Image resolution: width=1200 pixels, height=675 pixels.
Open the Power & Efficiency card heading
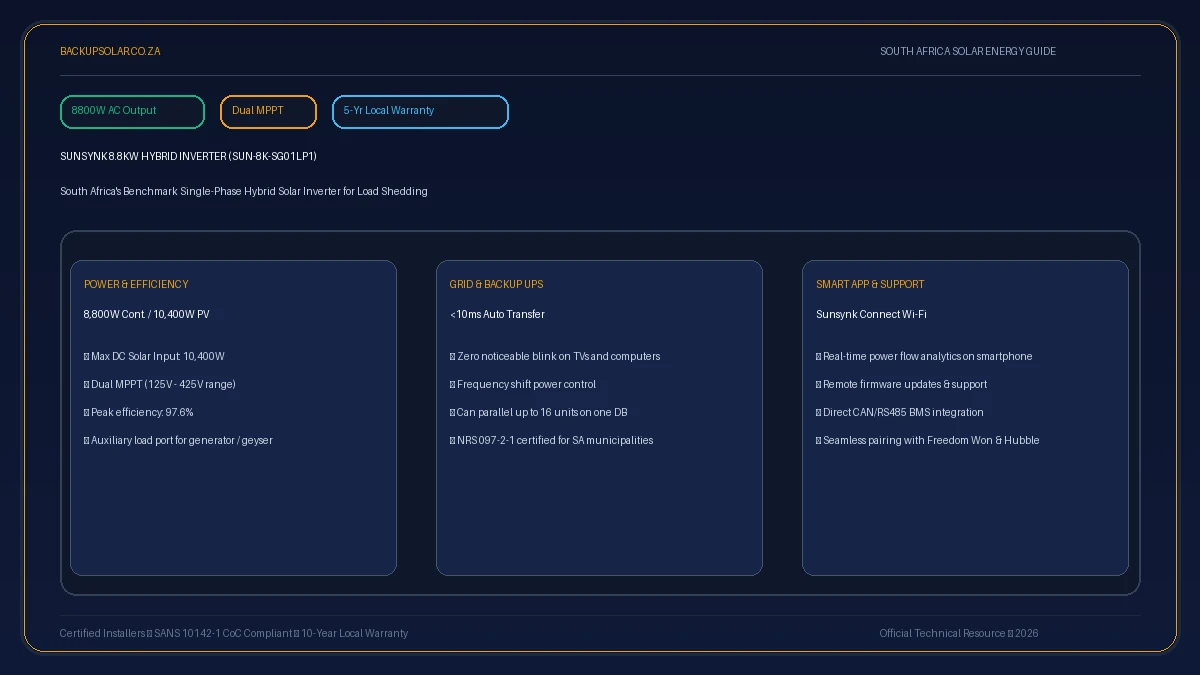coord(136,285)
